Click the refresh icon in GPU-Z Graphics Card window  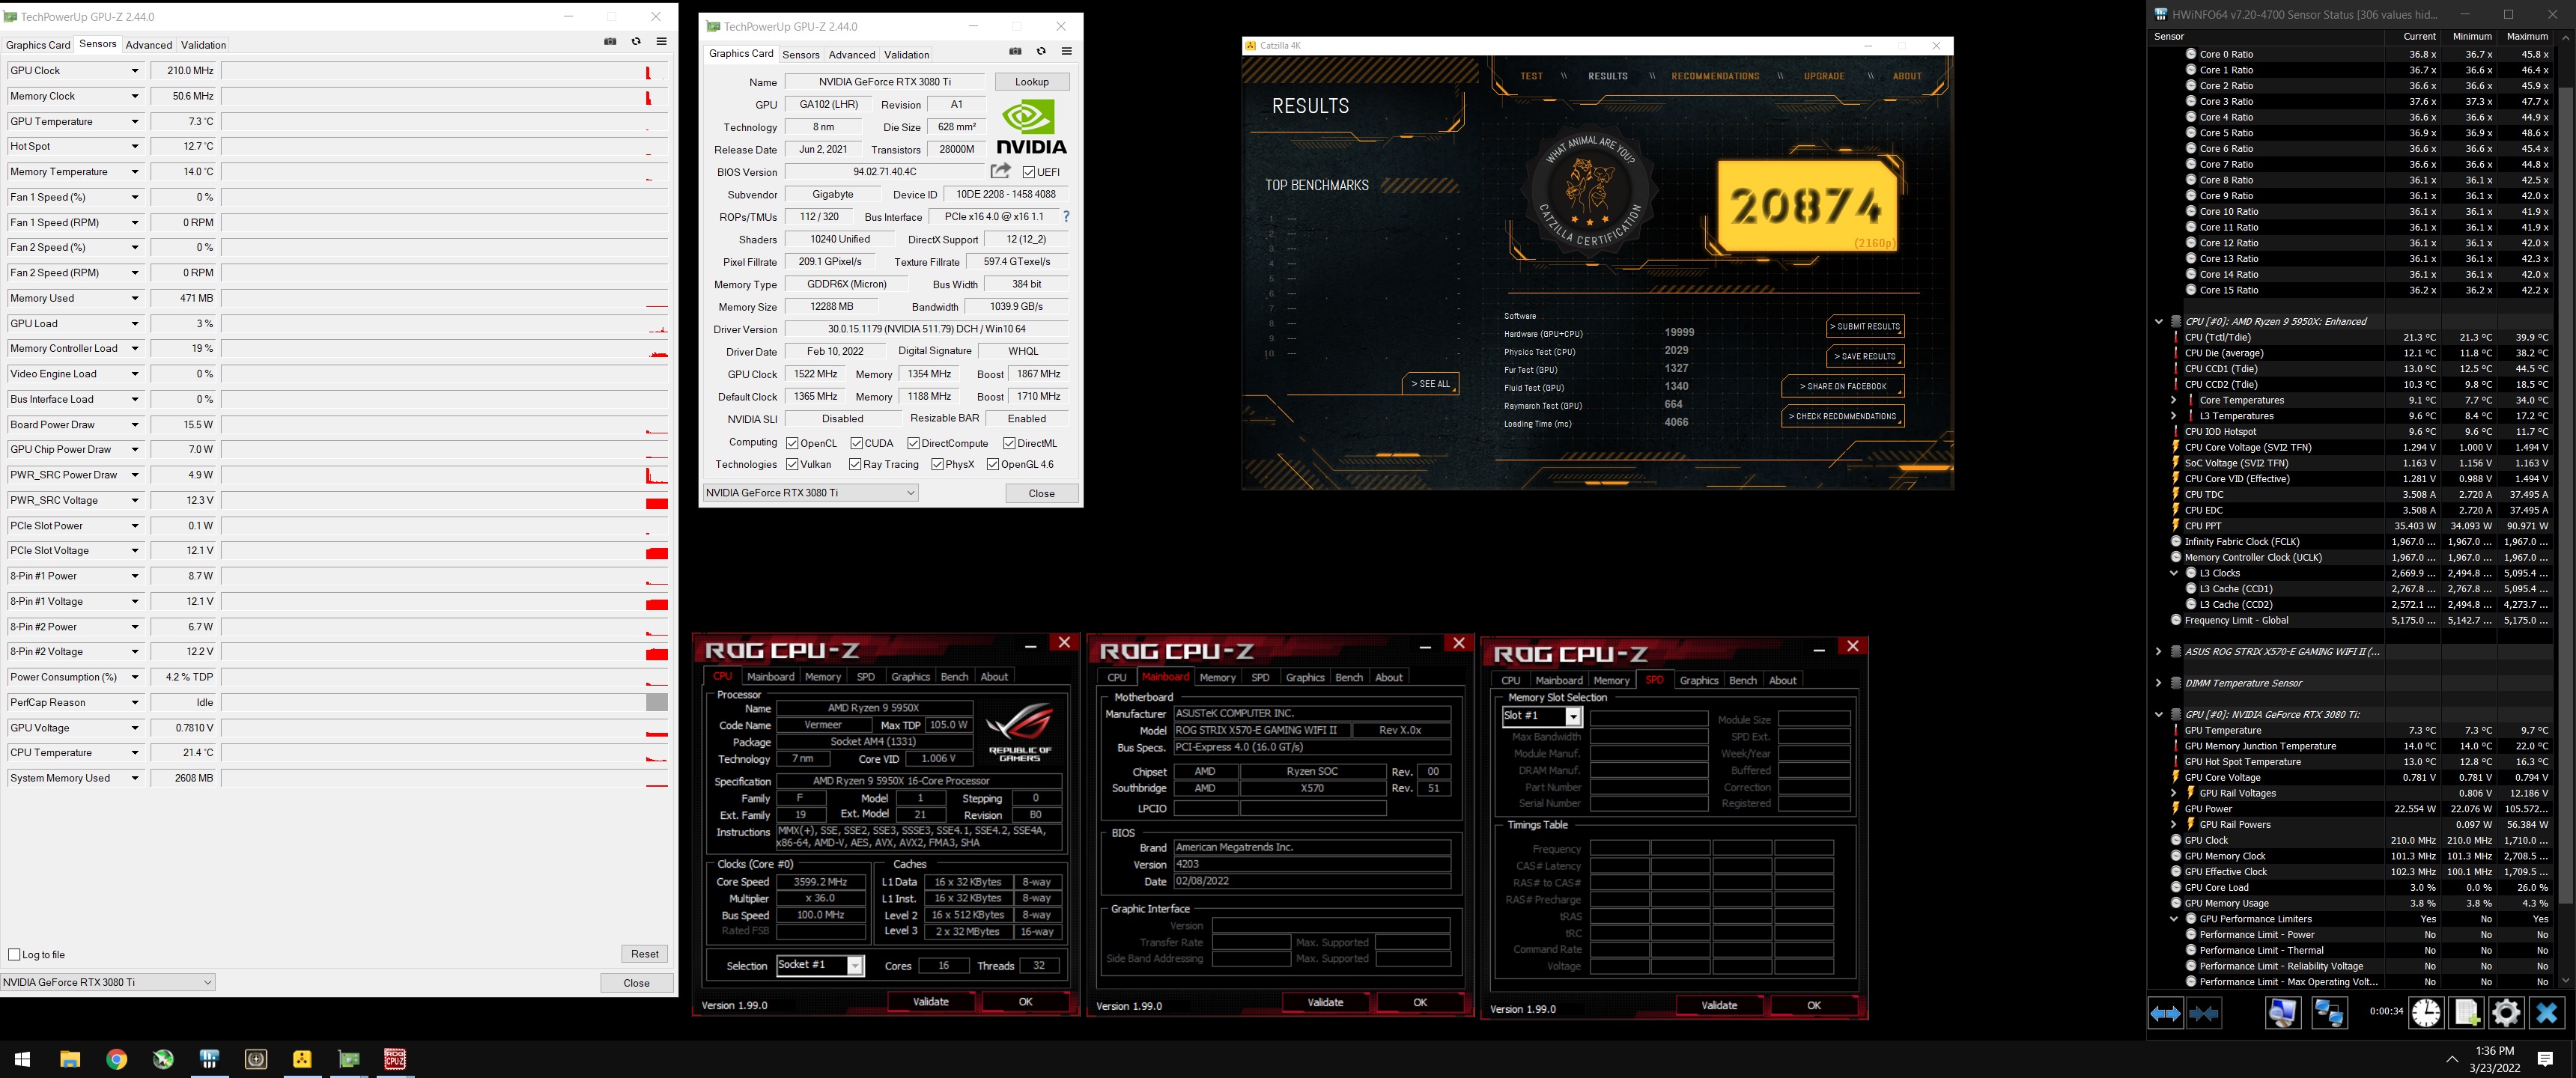(x=1041, y=52)
